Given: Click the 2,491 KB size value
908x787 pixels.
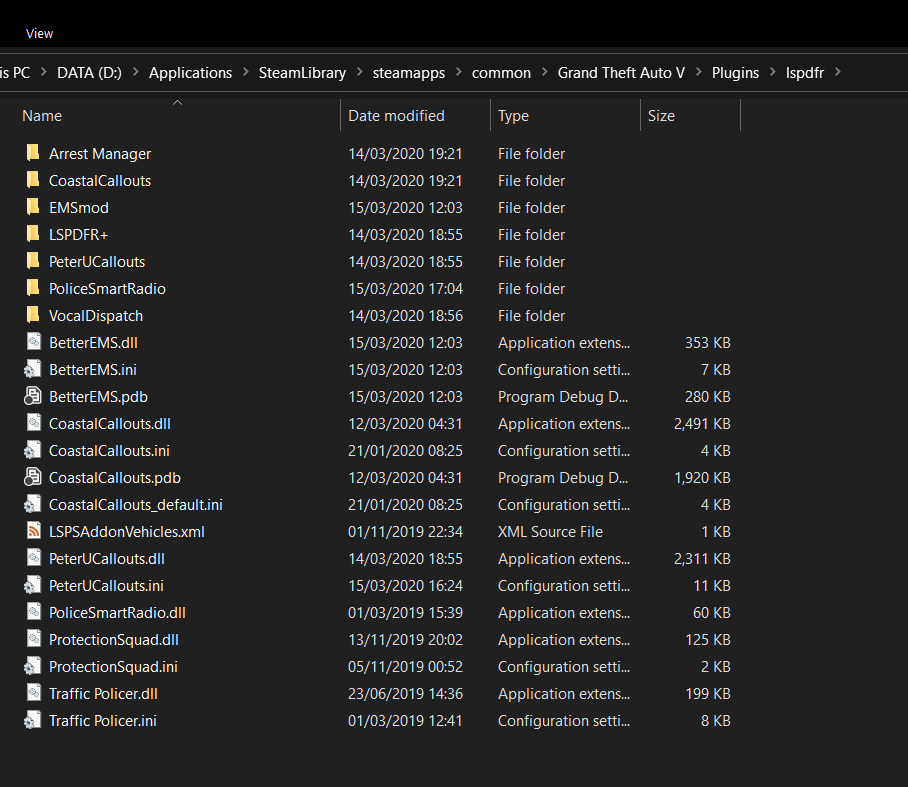Looking at the screenshot, I should tap(702, 424).
